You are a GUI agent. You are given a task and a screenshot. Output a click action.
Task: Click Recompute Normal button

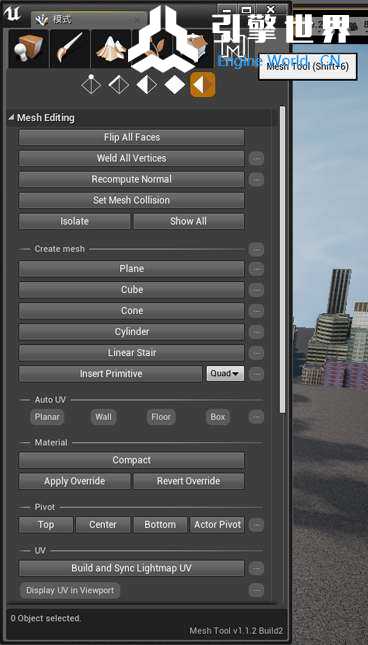132,179
